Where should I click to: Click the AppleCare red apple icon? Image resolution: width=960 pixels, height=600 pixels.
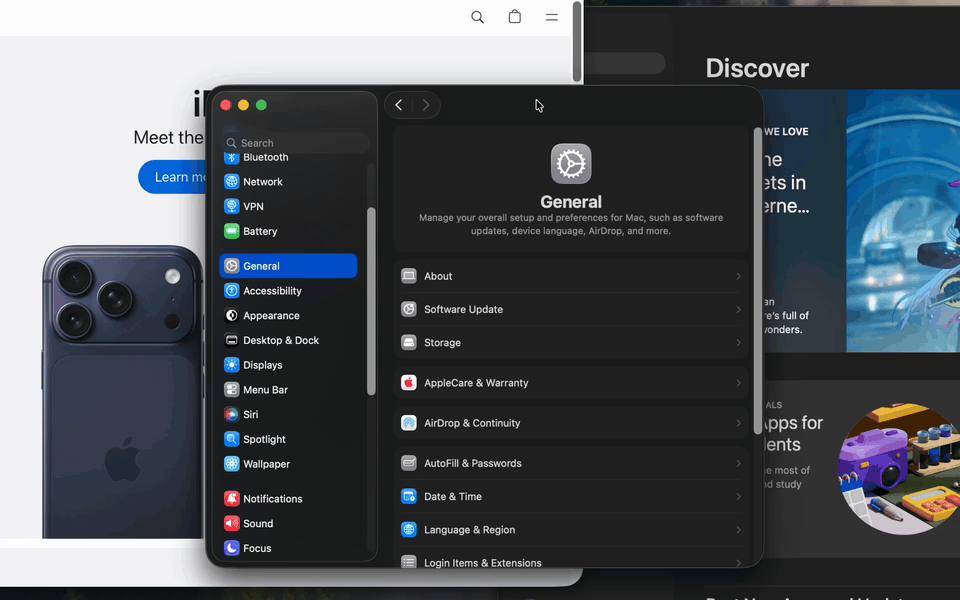tap(409, 383)
